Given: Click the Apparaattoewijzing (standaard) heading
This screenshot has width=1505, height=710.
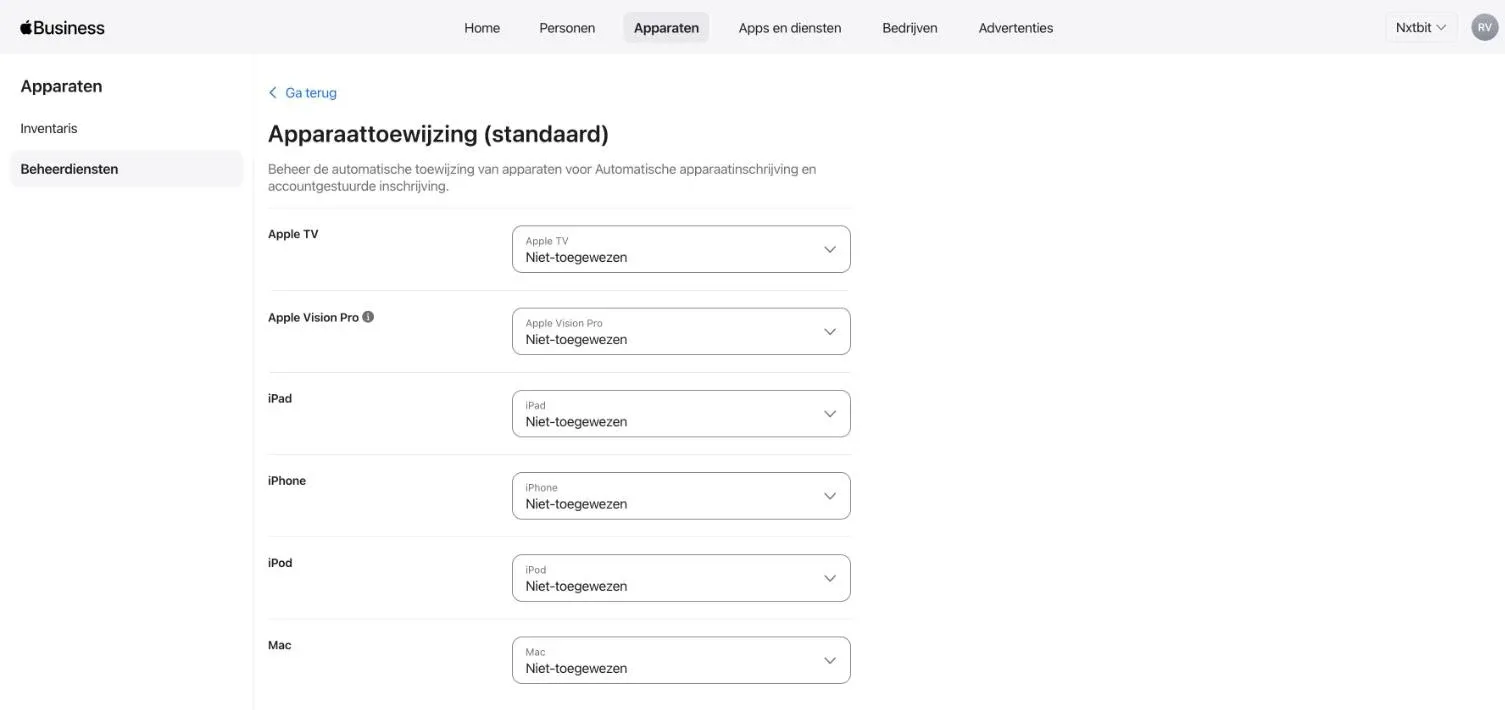Looking at the screenshot, I should 439,134.
